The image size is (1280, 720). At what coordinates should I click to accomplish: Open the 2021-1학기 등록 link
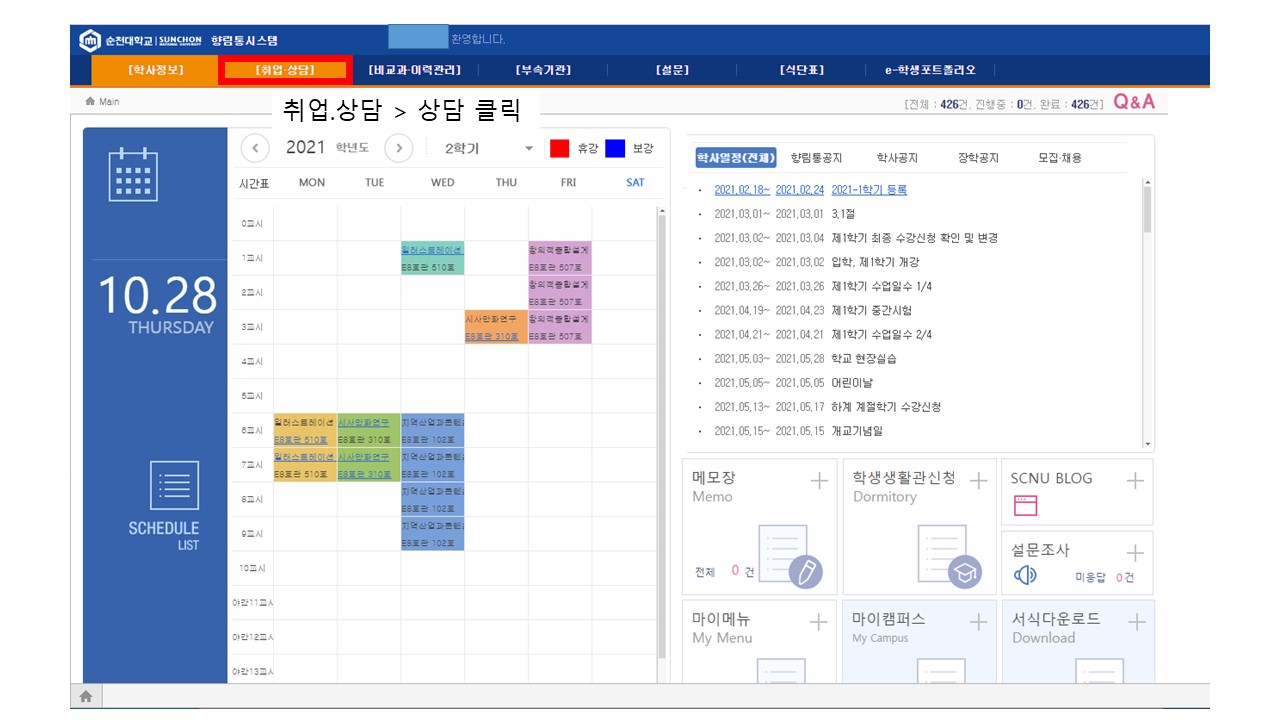869,190
